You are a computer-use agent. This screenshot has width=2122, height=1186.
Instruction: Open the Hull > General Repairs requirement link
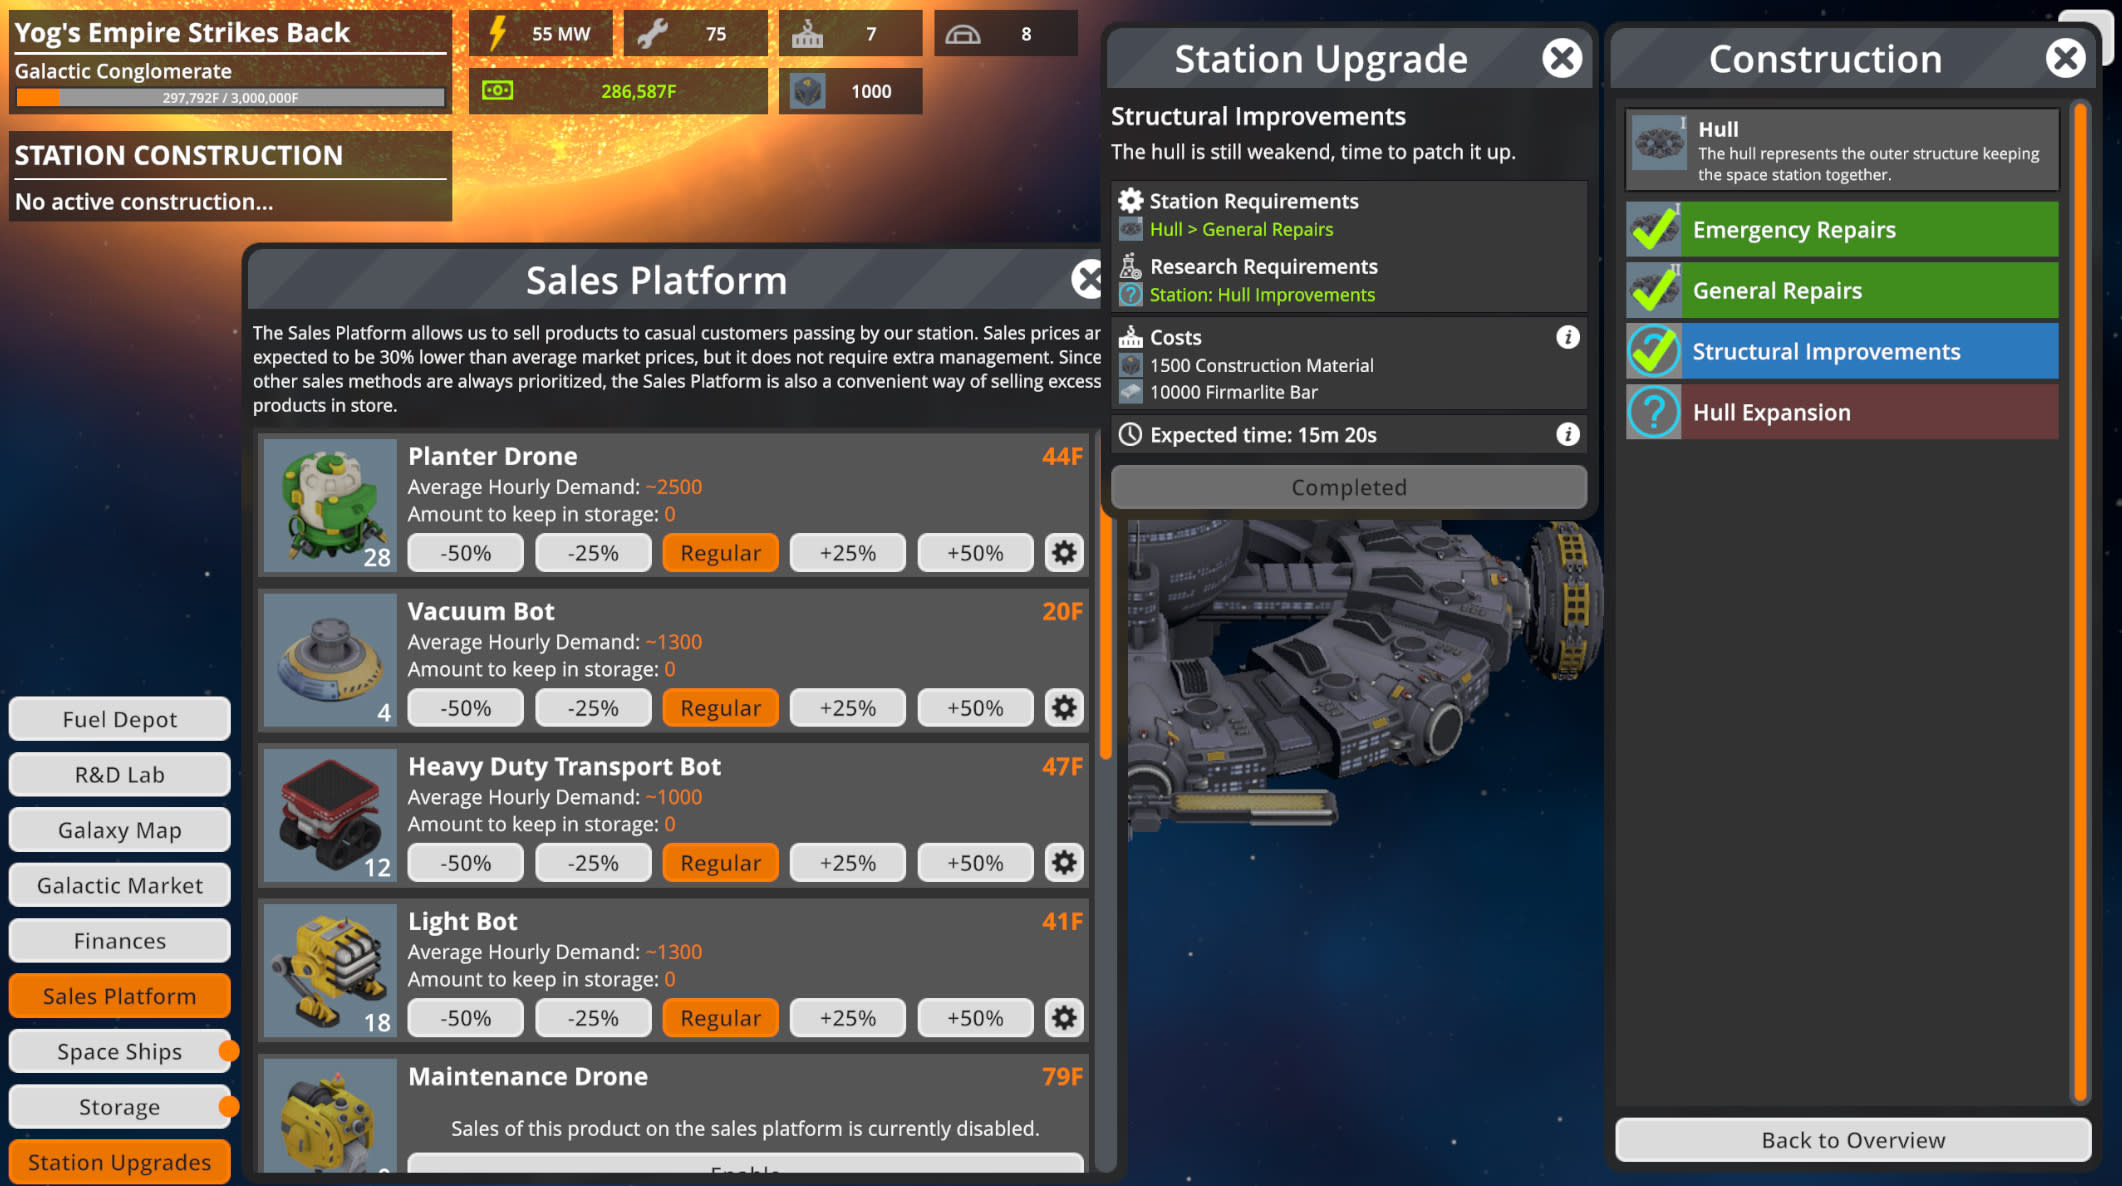(1240, 229)
